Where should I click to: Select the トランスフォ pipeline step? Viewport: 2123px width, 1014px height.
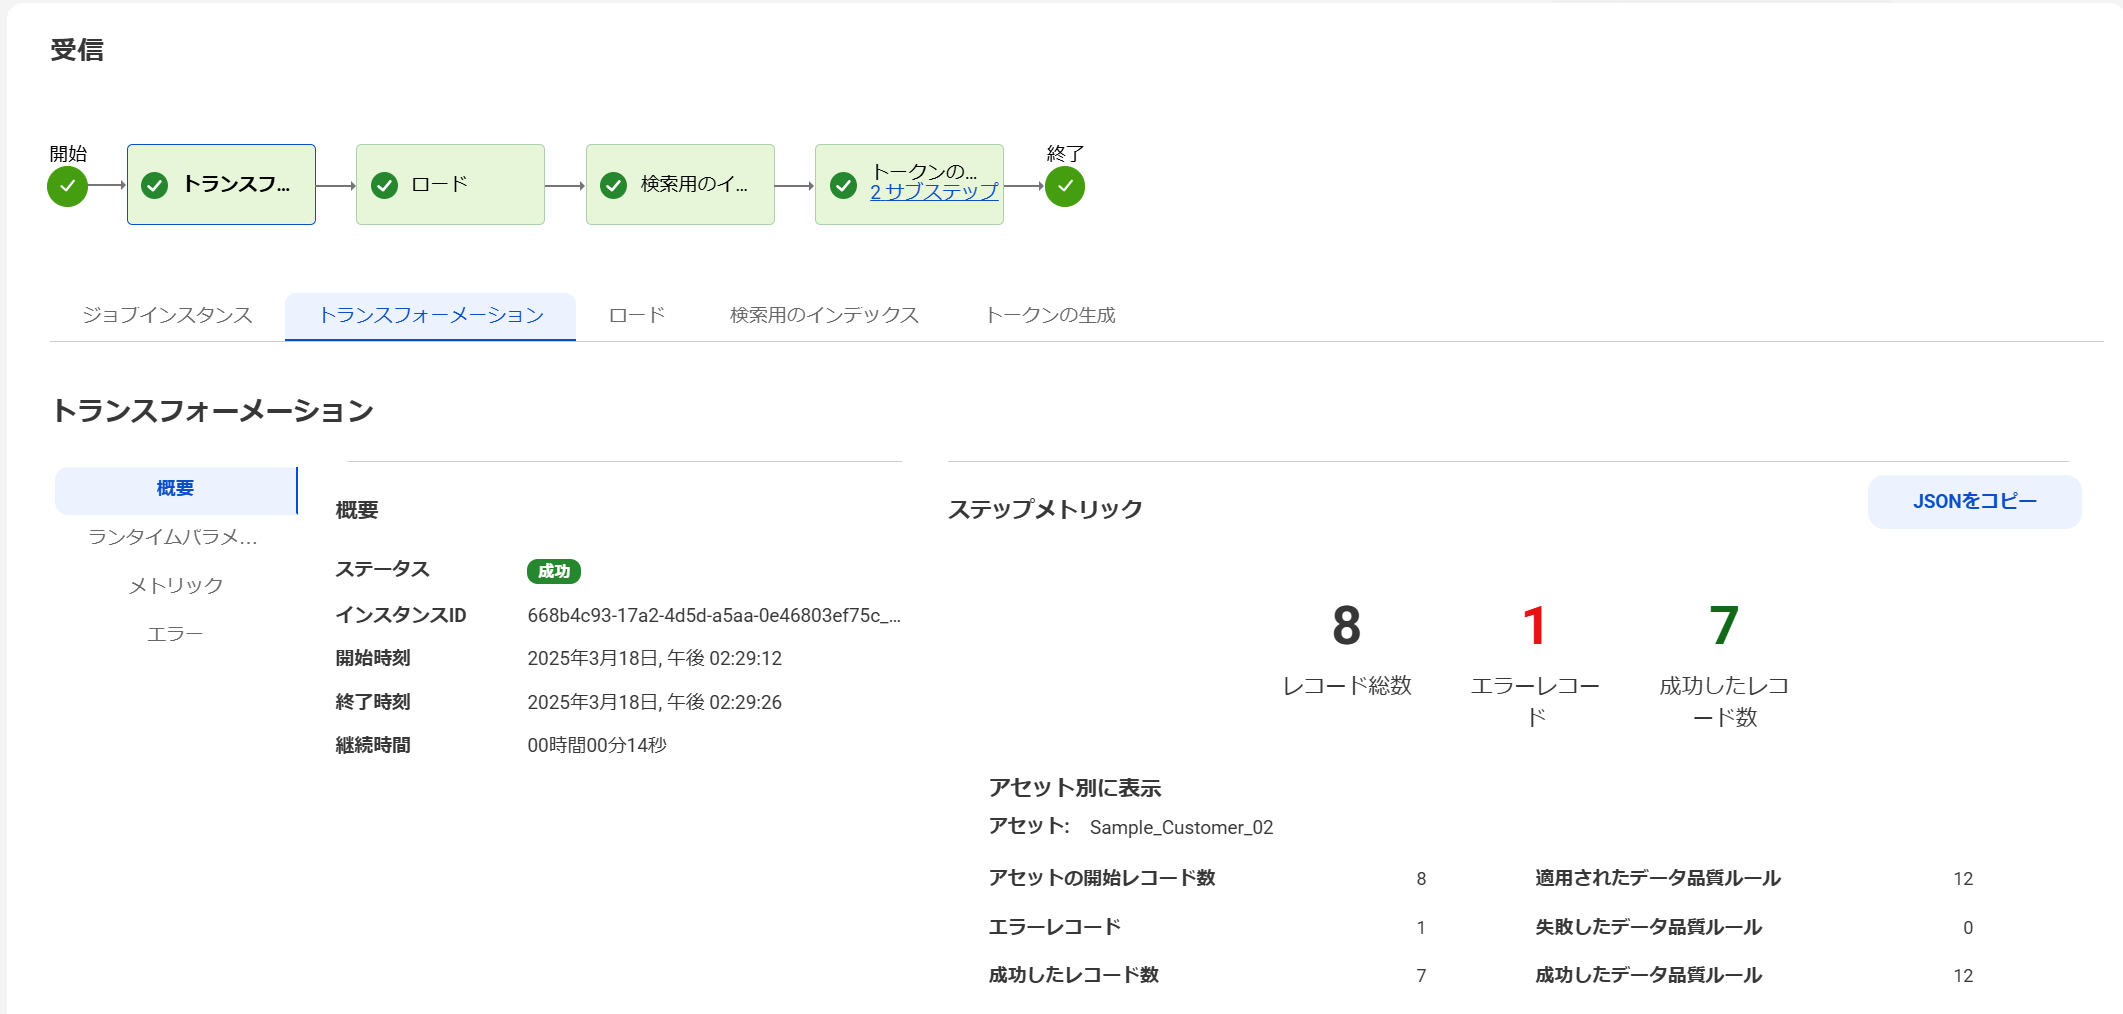point(220,185)
